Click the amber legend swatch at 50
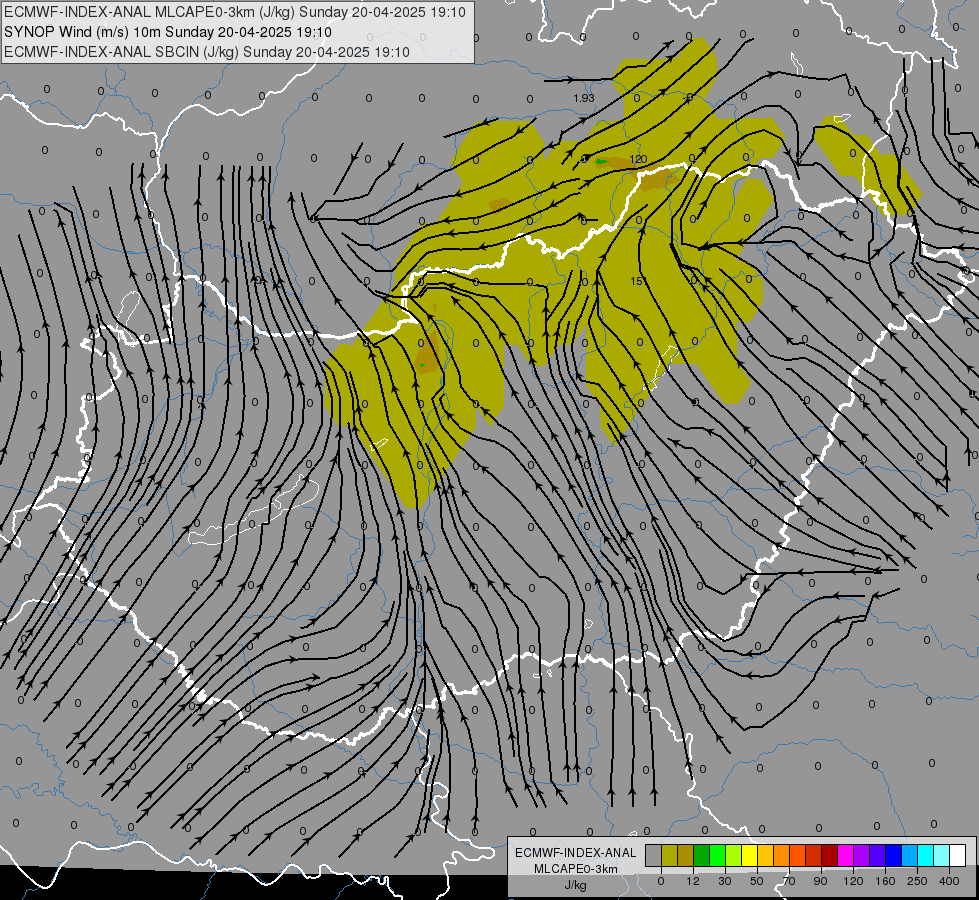The image size is (979, 900). point(765,855)
